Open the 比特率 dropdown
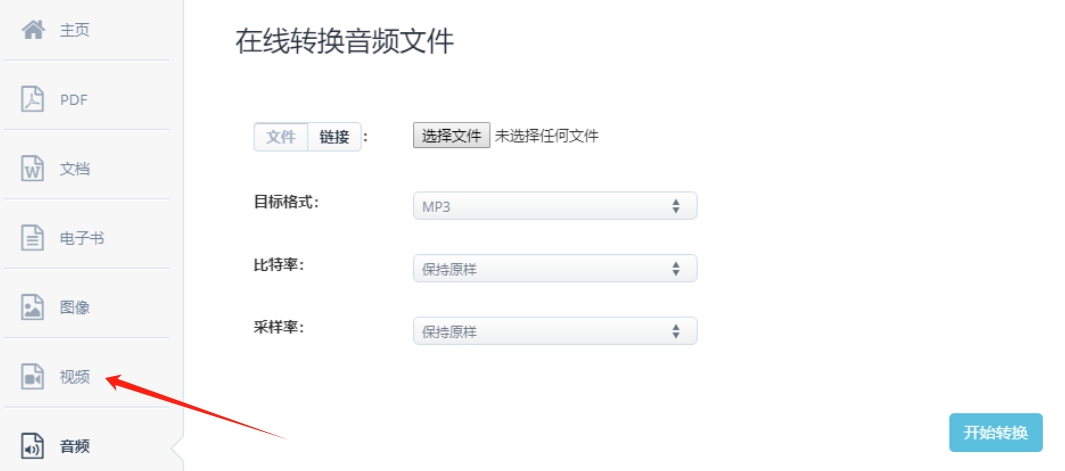Image resolution: width=1065 pixels, height=471 pixels. point(555,269)
